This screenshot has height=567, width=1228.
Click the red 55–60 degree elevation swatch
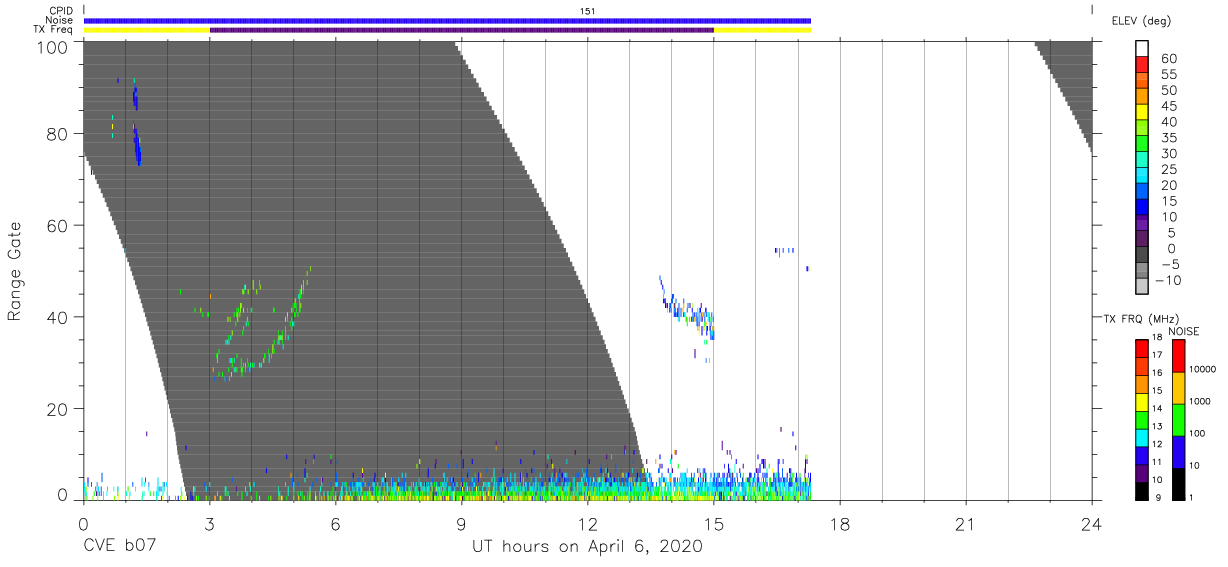[1141, 66]
